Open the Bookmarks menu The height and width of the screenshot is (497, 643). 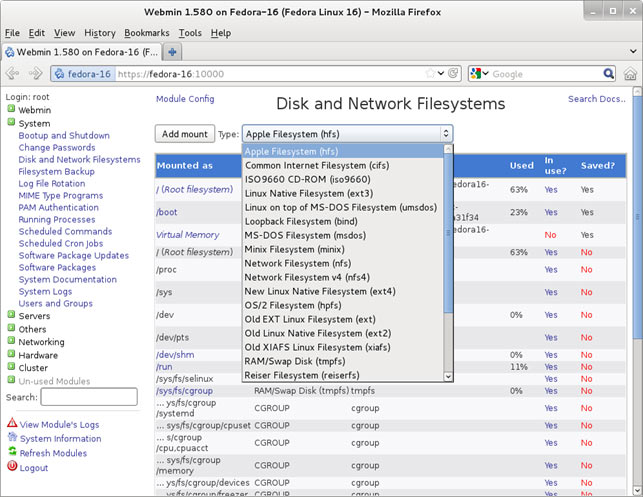tap(146, 33)
